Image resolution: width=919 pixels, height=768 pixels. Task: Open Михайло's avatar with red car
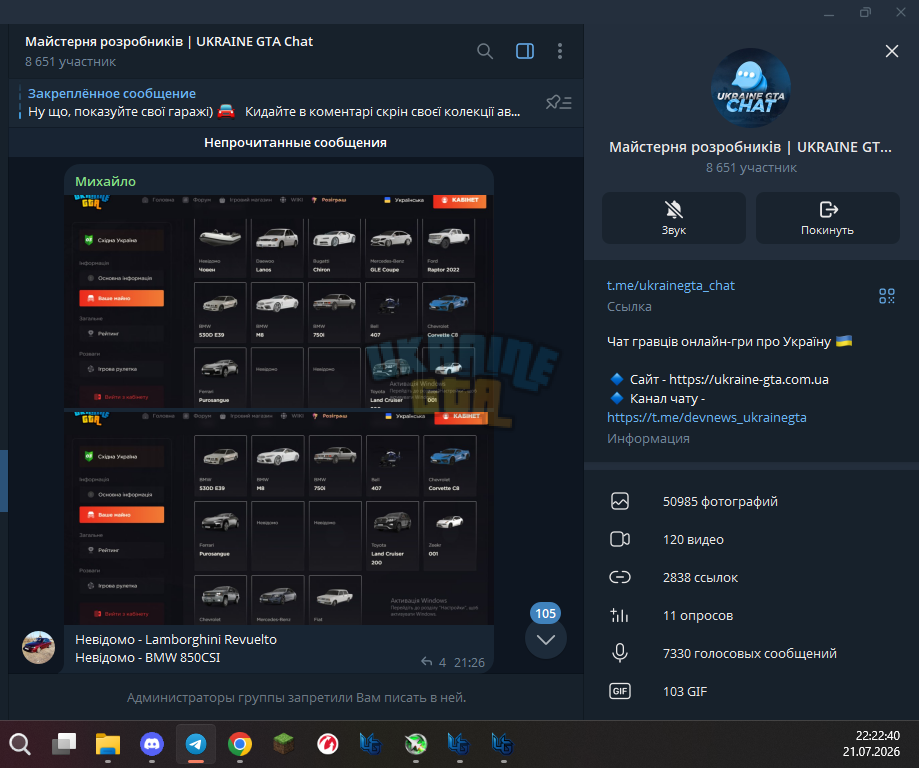38,647
